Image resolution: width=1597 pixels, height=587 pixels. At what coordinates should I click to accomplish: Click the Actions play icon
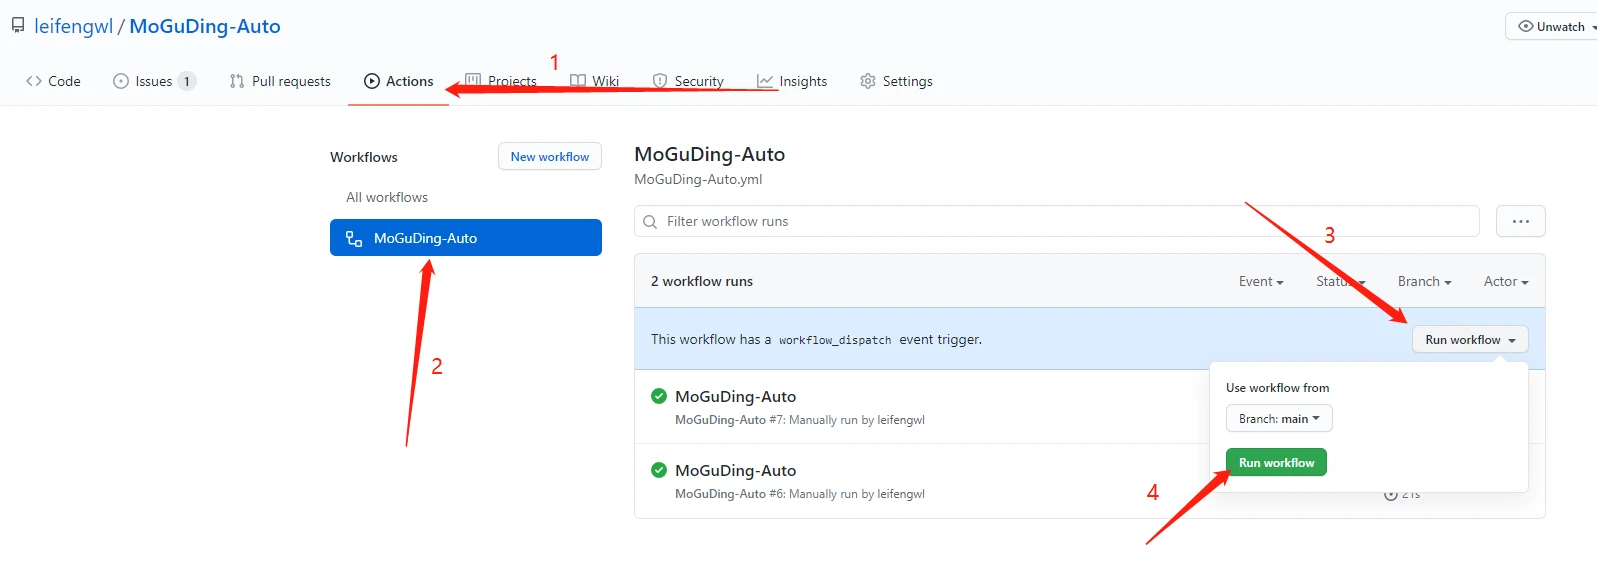[372, 81]
